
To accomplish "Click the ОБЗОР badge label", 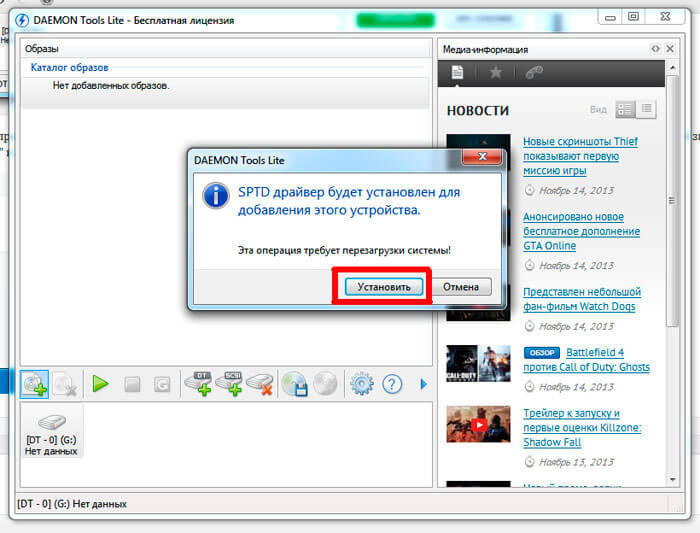I will (542, 353).
